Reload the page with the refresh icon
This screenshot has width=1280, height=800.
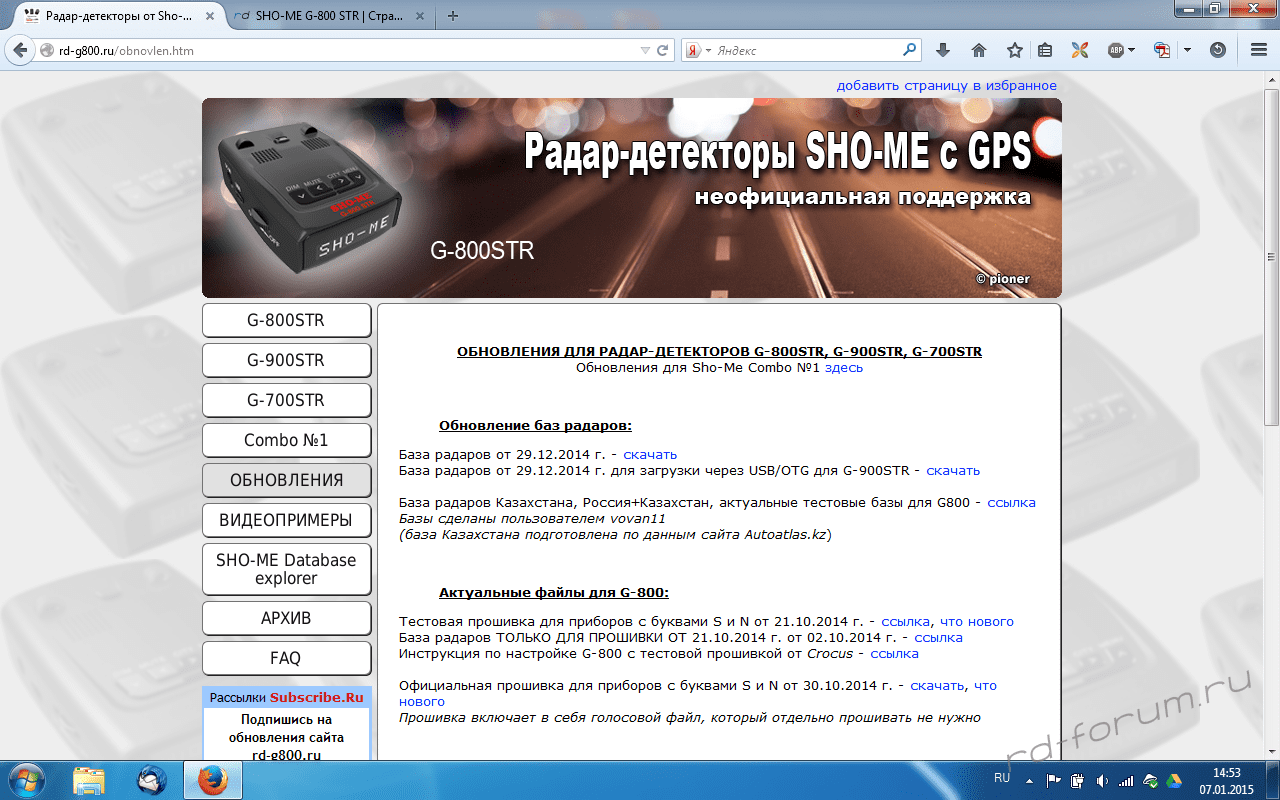[662, 50]
